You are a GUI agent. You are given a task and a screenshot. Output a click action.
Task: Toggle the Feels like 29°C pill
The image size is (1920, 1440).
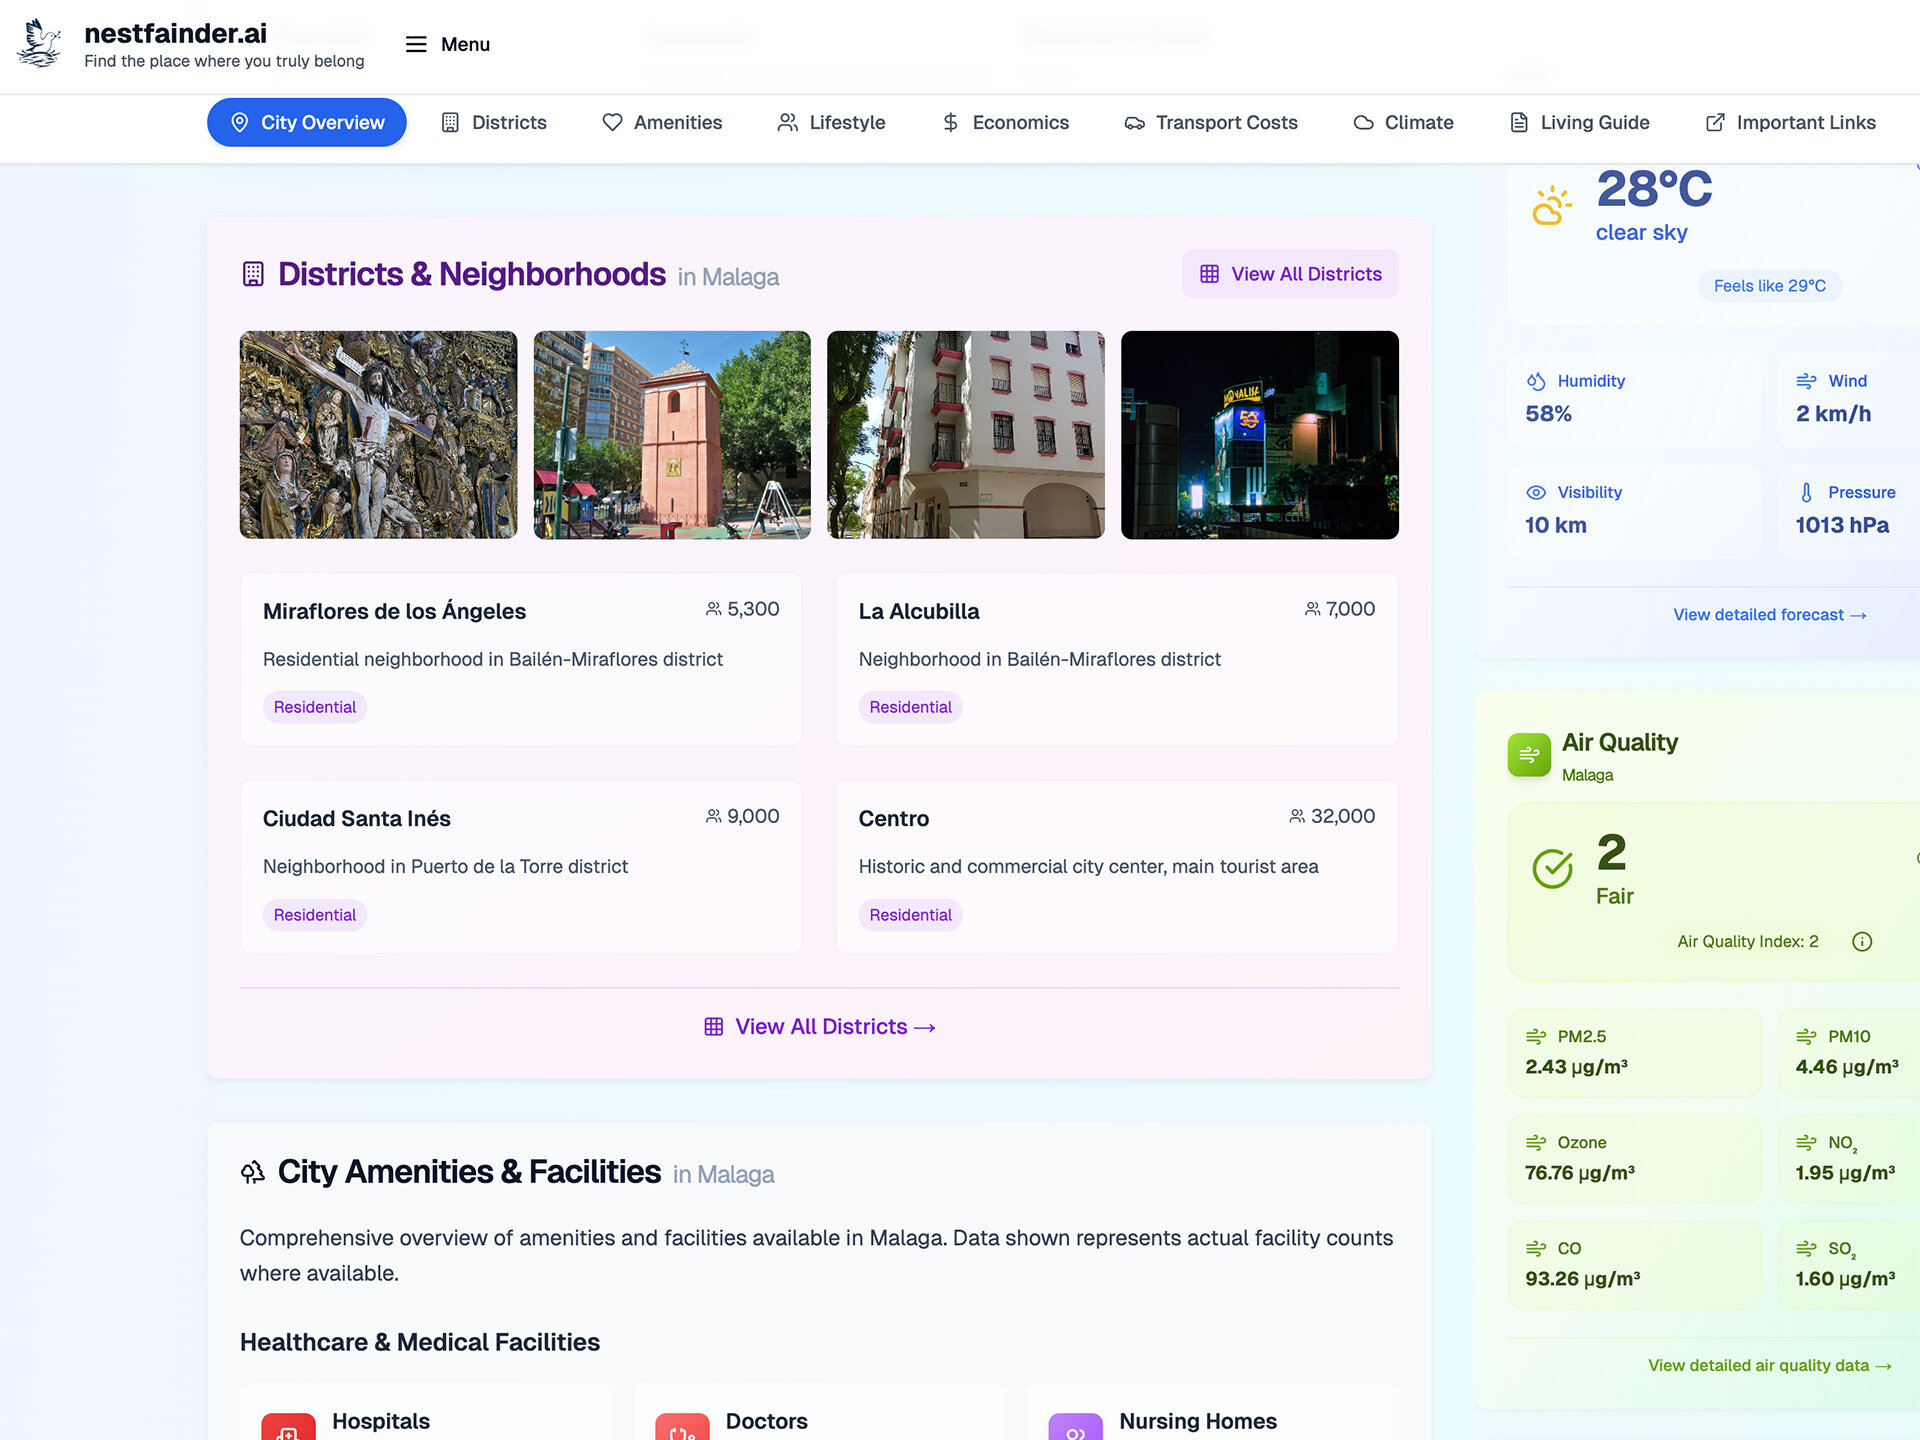1769,286
